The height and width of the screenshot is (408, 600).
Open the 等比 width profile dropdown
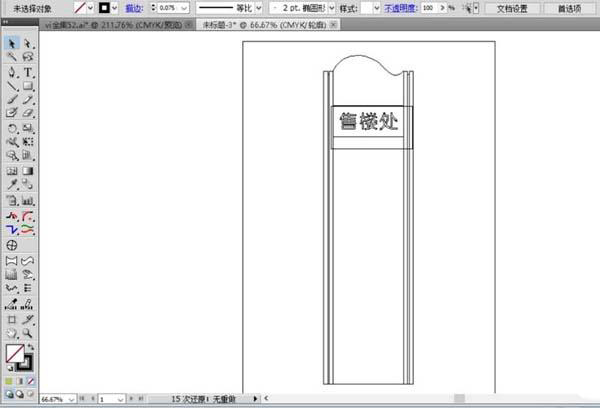pyautogui.click(x=259, y=8)
